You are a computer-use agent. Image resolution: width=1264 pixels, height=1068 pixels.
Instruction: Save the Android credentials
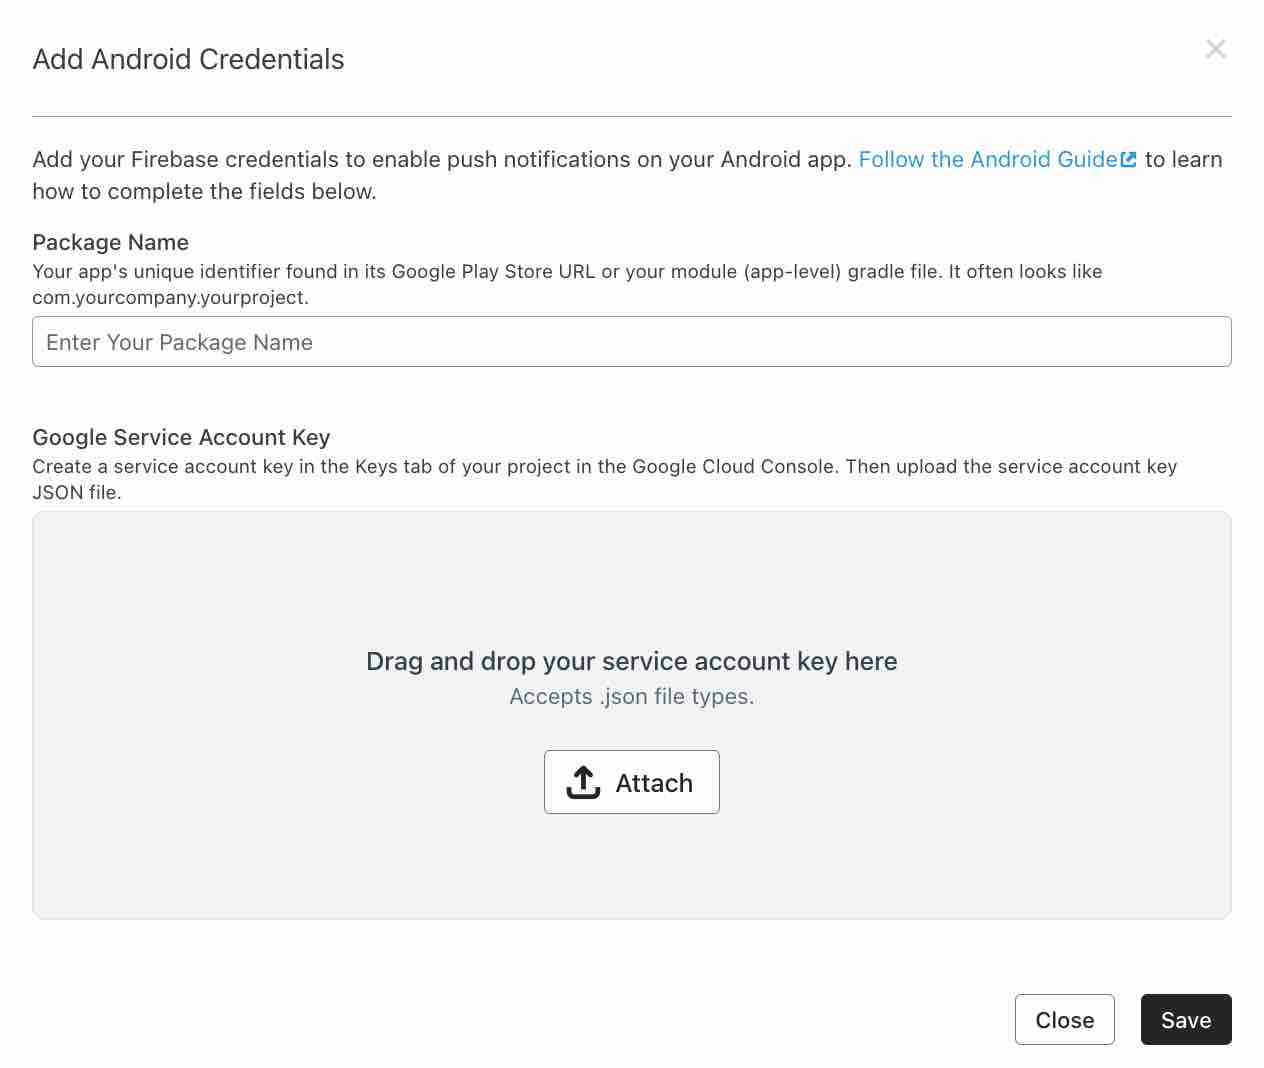click(x=1186, y=1019)
